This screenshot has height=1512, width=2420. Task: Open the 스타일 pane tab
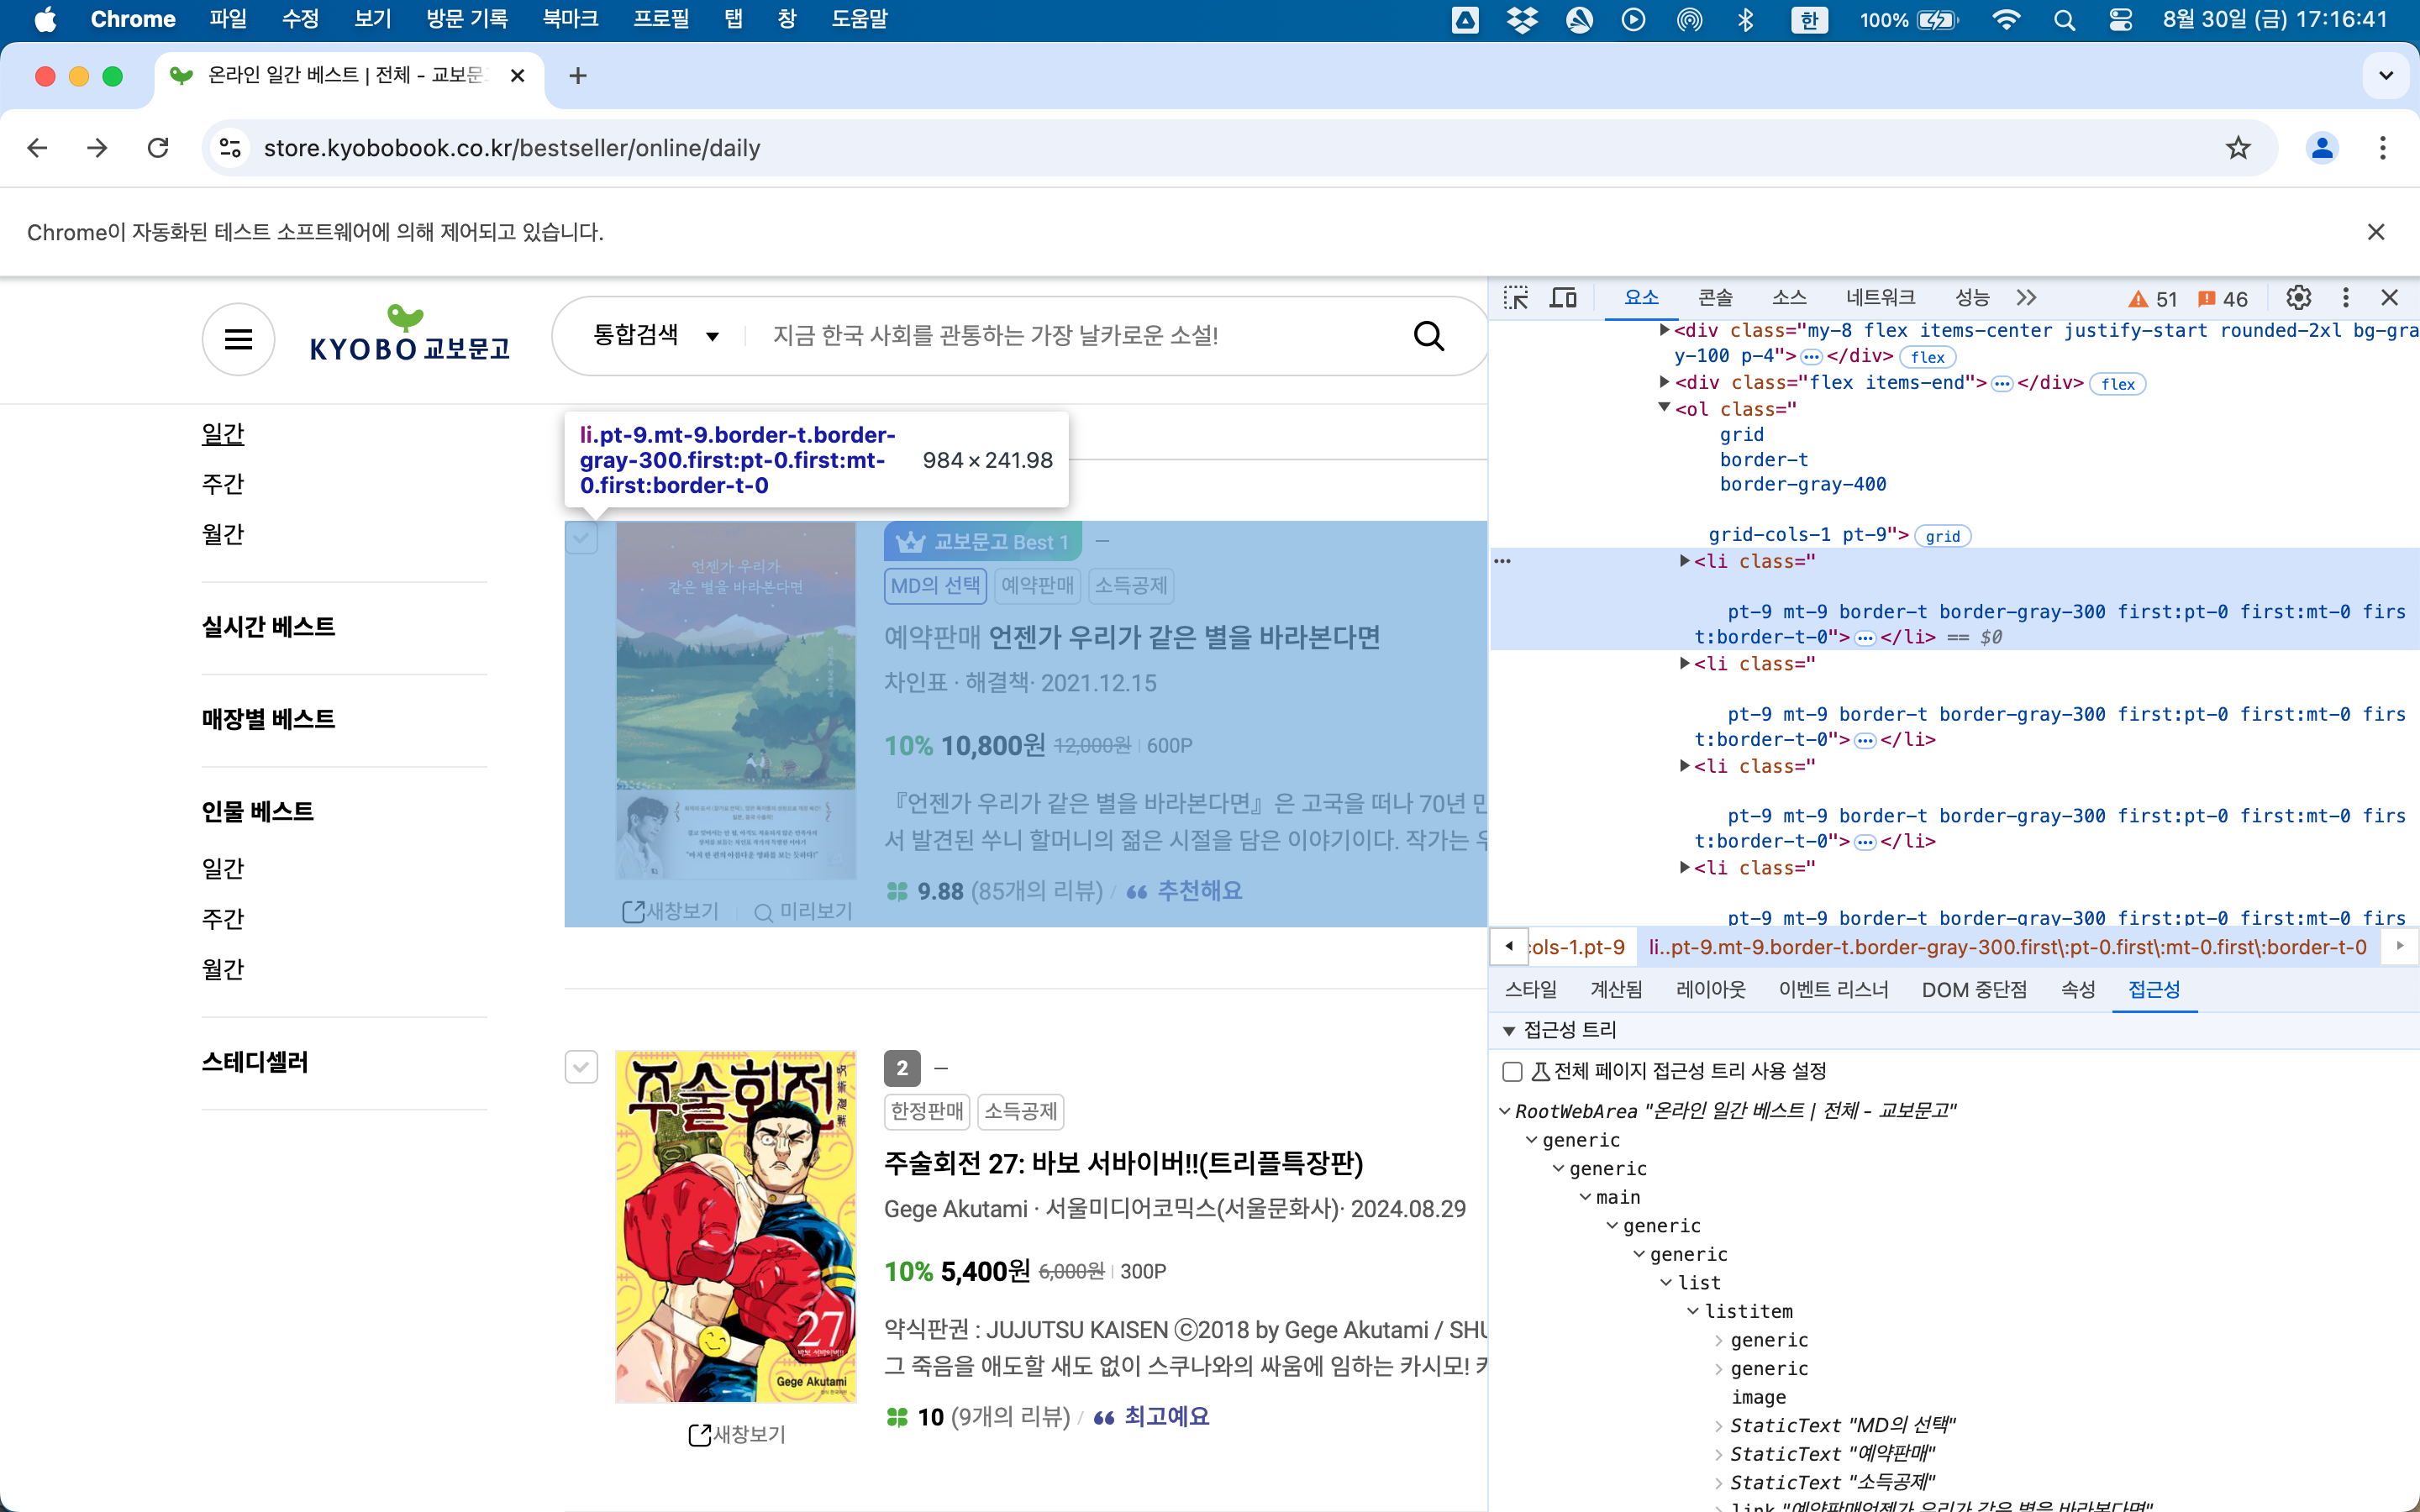click(1531, 990)
